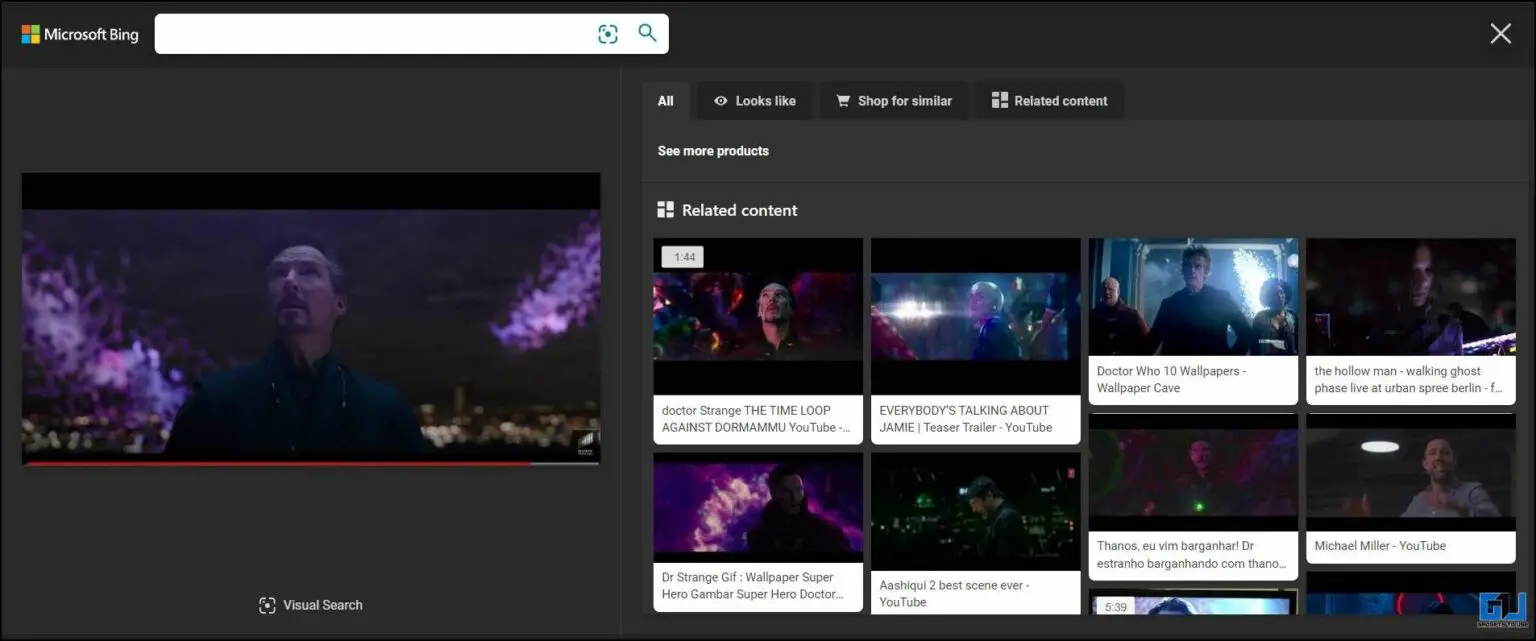Click the Visual Search icon below the image
This screenshot has height=641, width=1536.
point(267,605)
